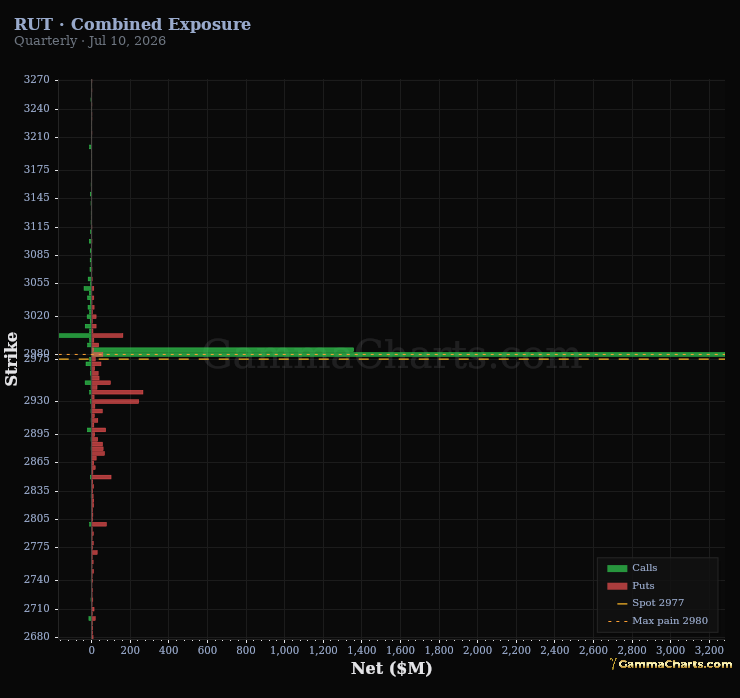Click the red Puts legend swatch

click(x=617, y=586)
